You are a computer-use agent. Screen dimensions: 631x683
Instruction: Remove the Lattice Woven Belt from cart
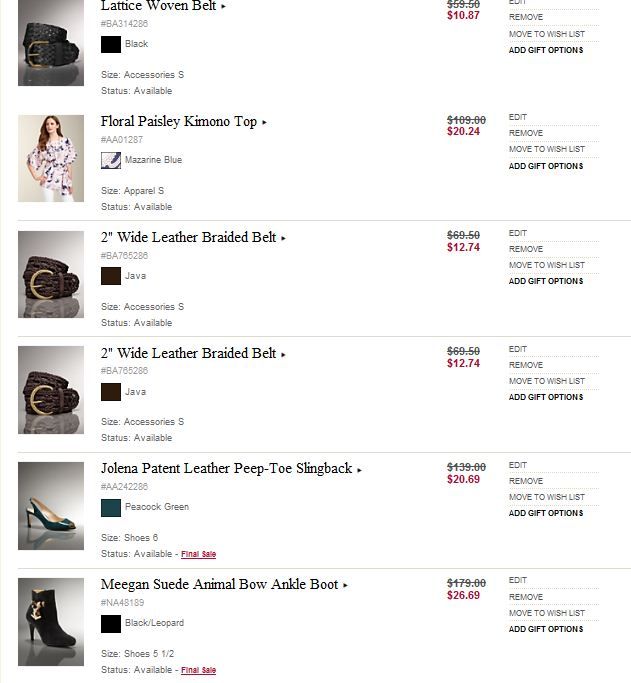click(x=526, y=17)
